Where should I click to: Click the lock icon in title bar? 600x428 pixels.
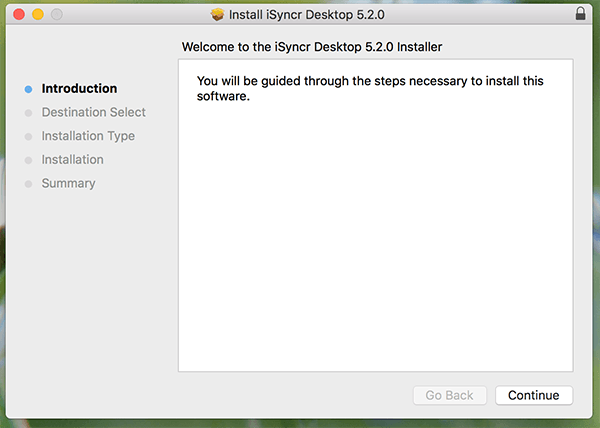582,15
